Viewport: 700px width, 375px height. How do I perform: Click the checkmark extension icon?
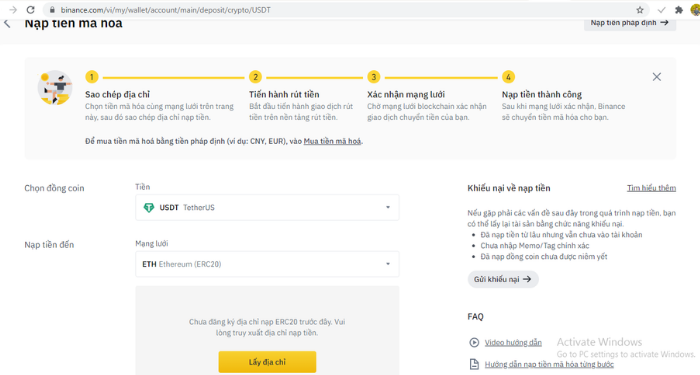coord(662,10)
